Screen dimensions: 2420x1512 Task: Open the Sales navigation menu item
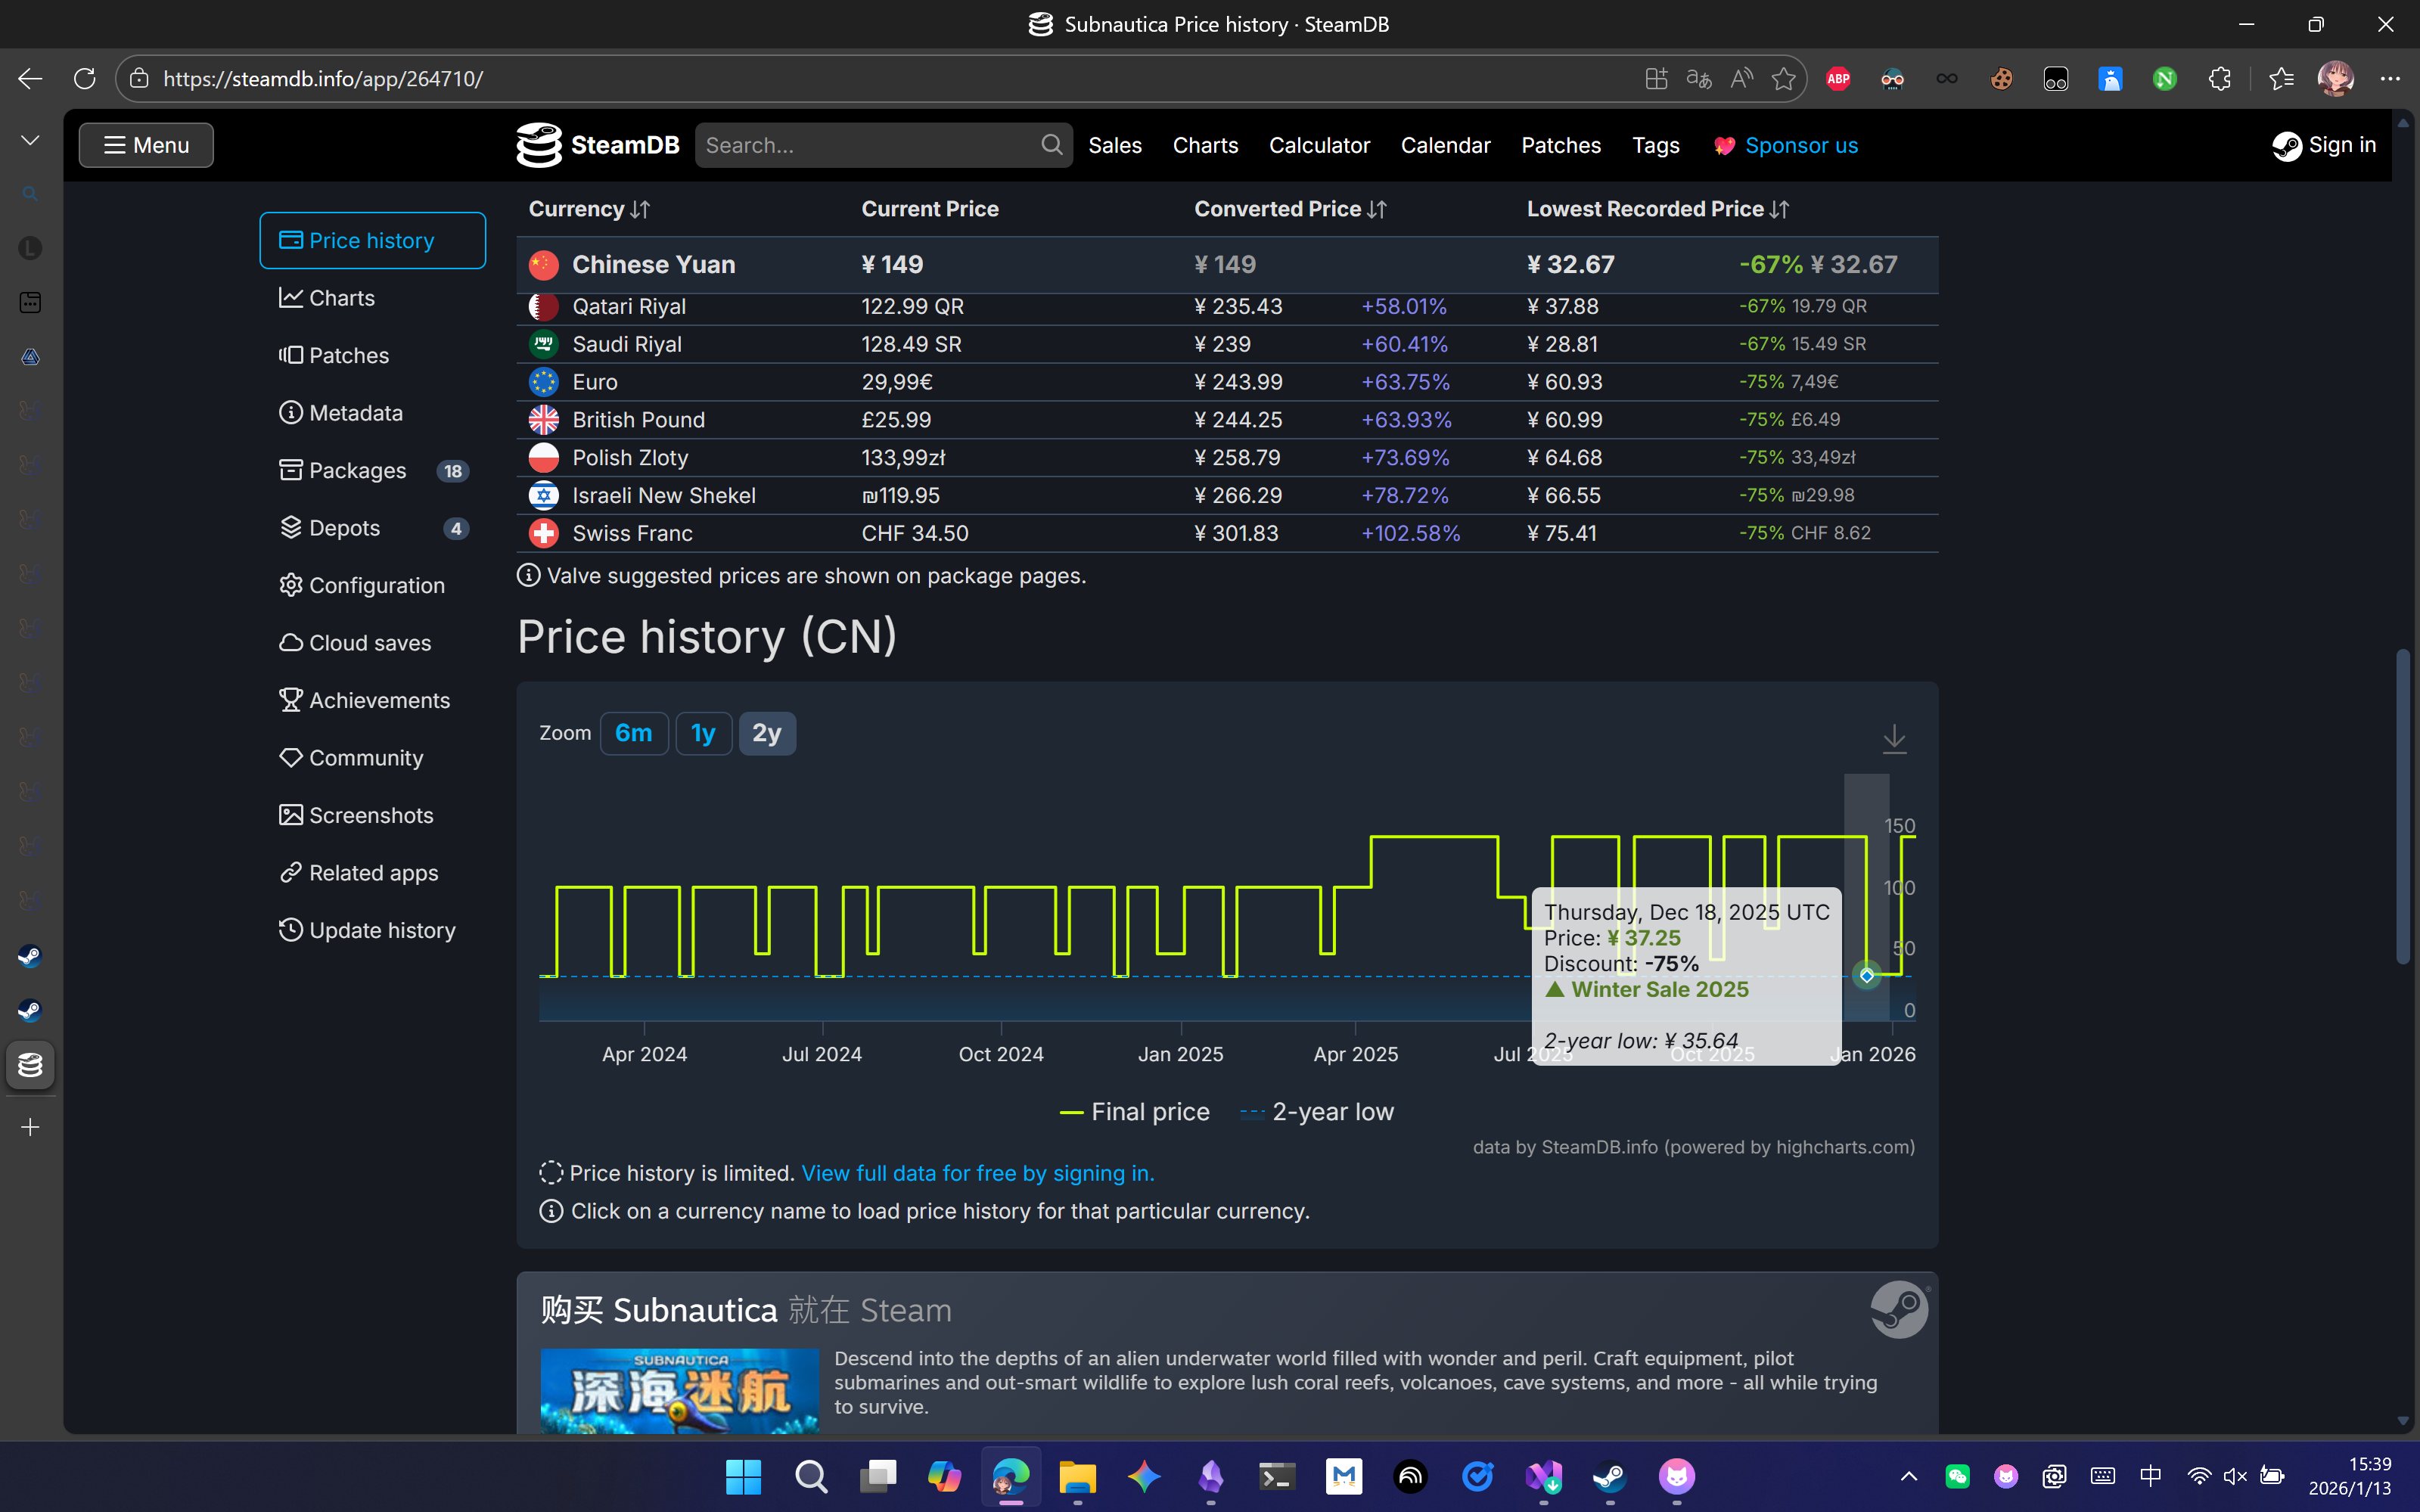pyautogui.click(x=1114, y=145)
